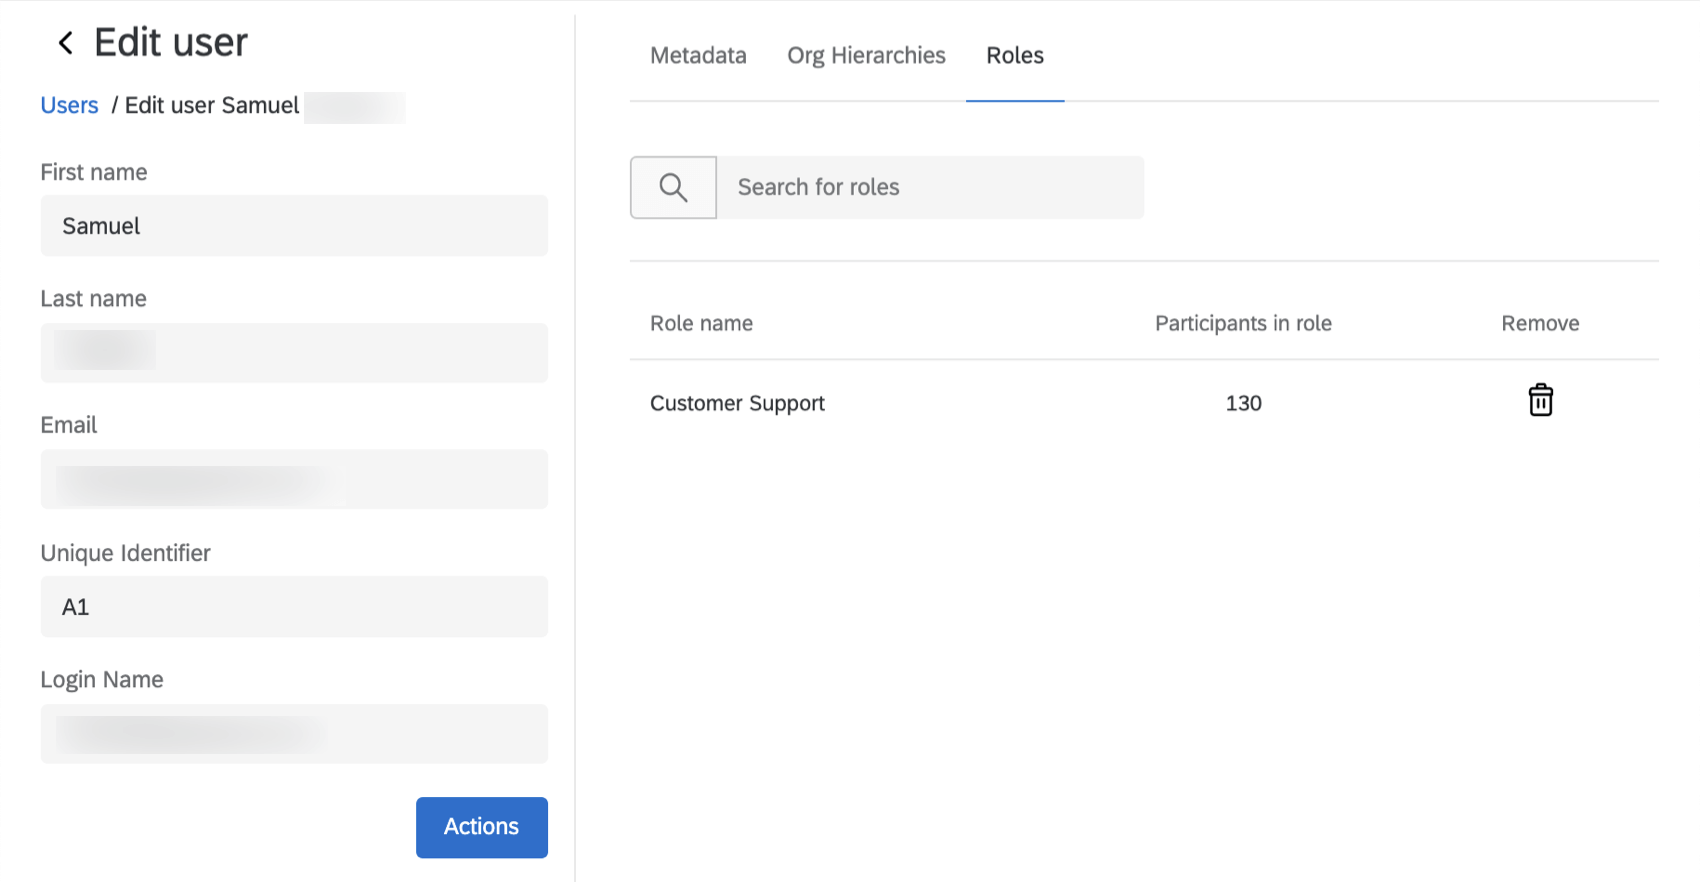Click Participants in role column header
Screen dimensions: 1700x882
tap(1243, 324)
